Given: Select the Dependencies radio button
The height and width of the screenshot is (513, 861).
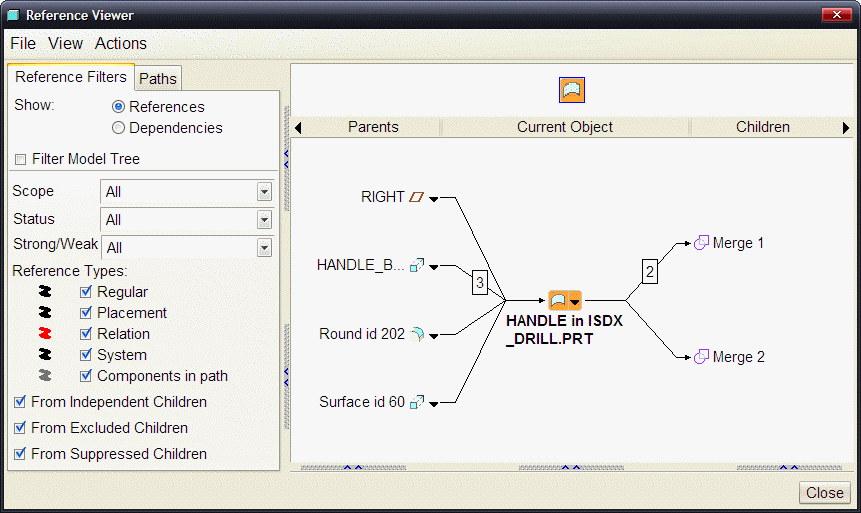Looking at the screenshot, I should (x=118, y=128).
